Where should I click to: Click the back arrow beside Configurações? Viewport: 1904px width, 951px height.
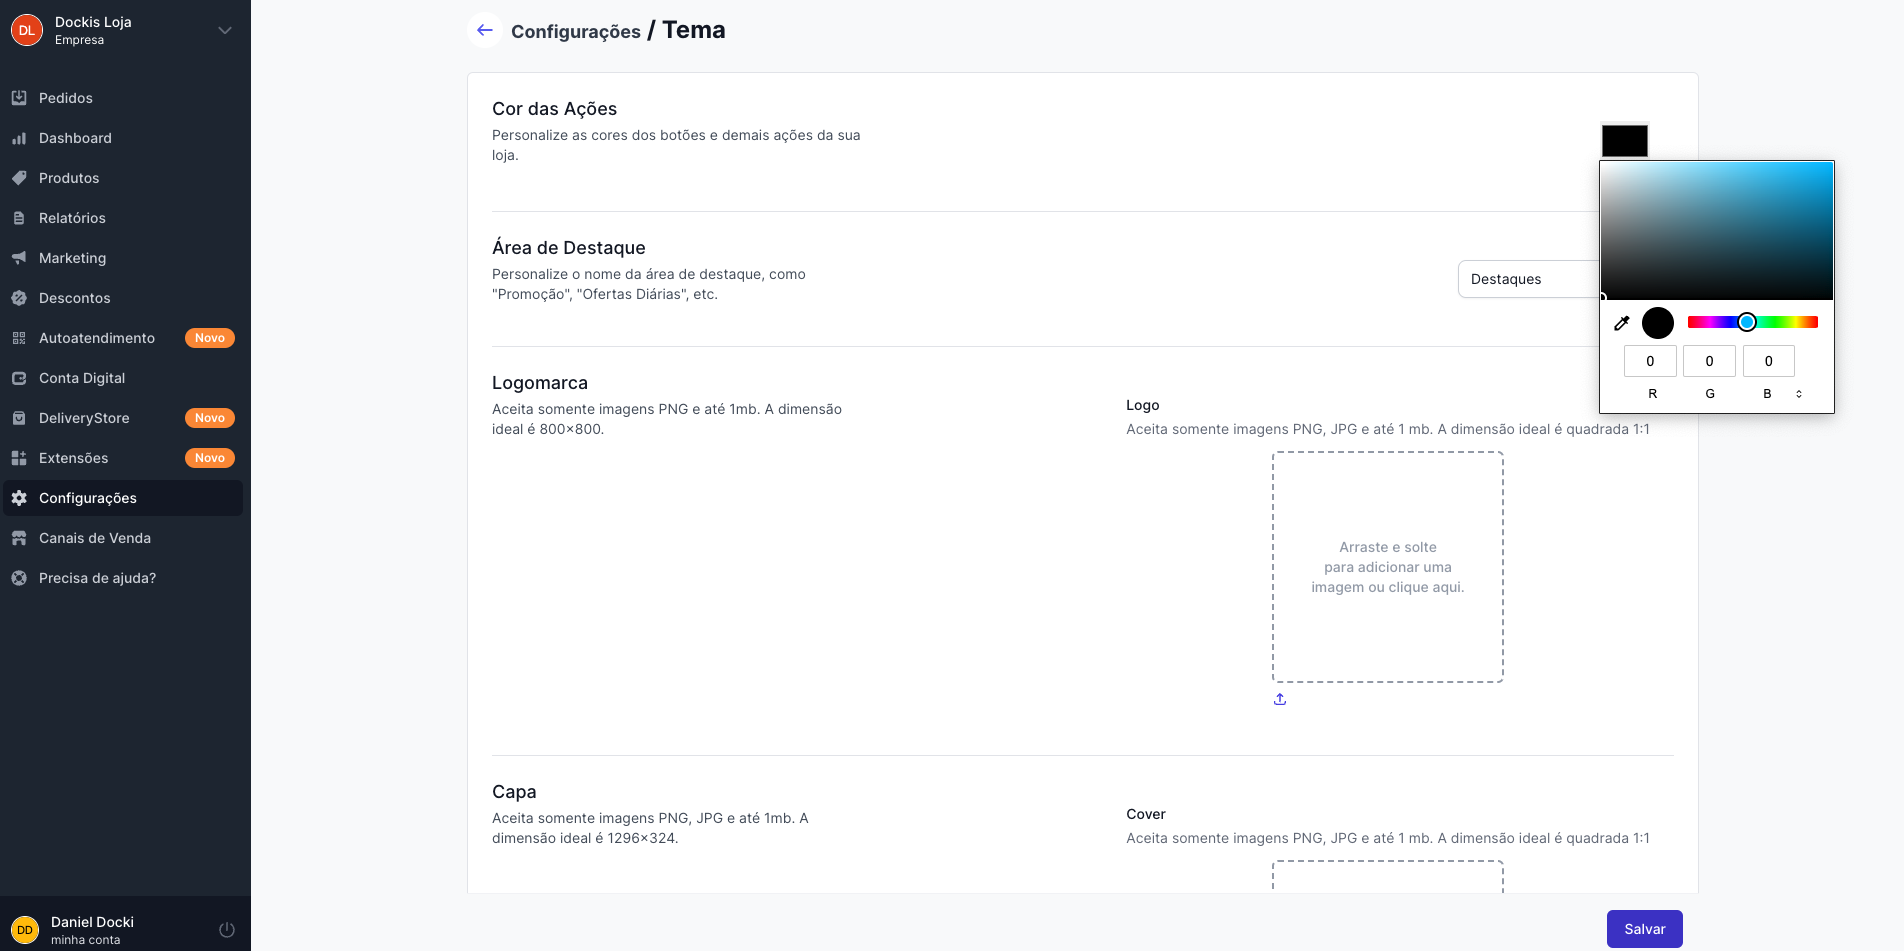[x=485, y=30]
